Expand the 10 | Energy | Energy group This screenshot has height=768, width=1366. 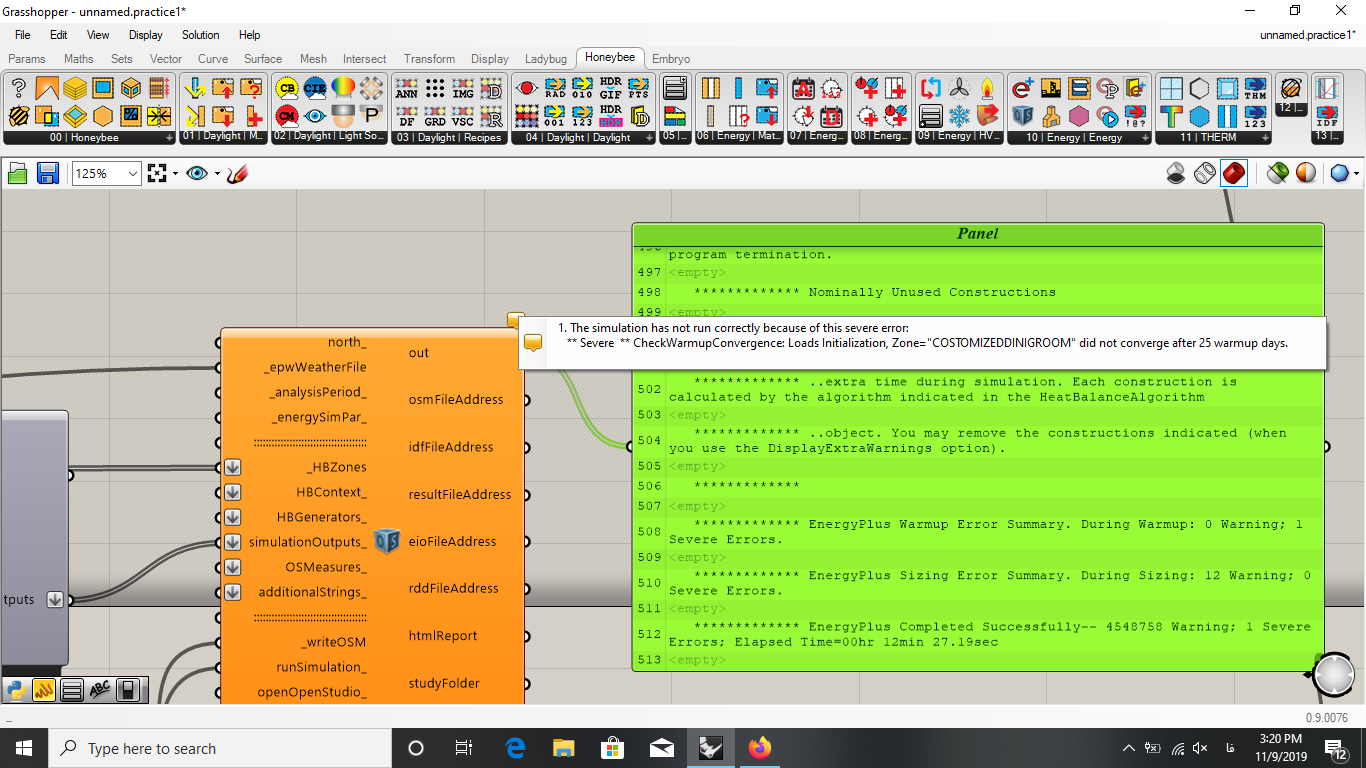point(1145,138)
